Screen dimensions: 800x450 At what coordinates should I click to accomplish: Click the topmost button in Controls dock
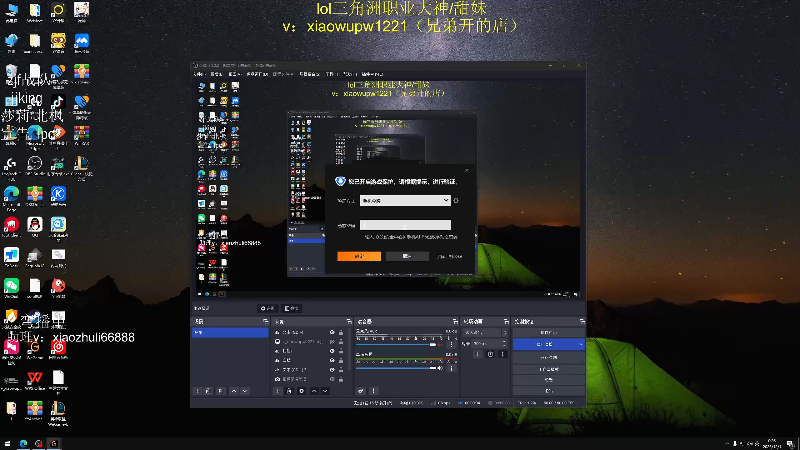(x=548, y=333)
